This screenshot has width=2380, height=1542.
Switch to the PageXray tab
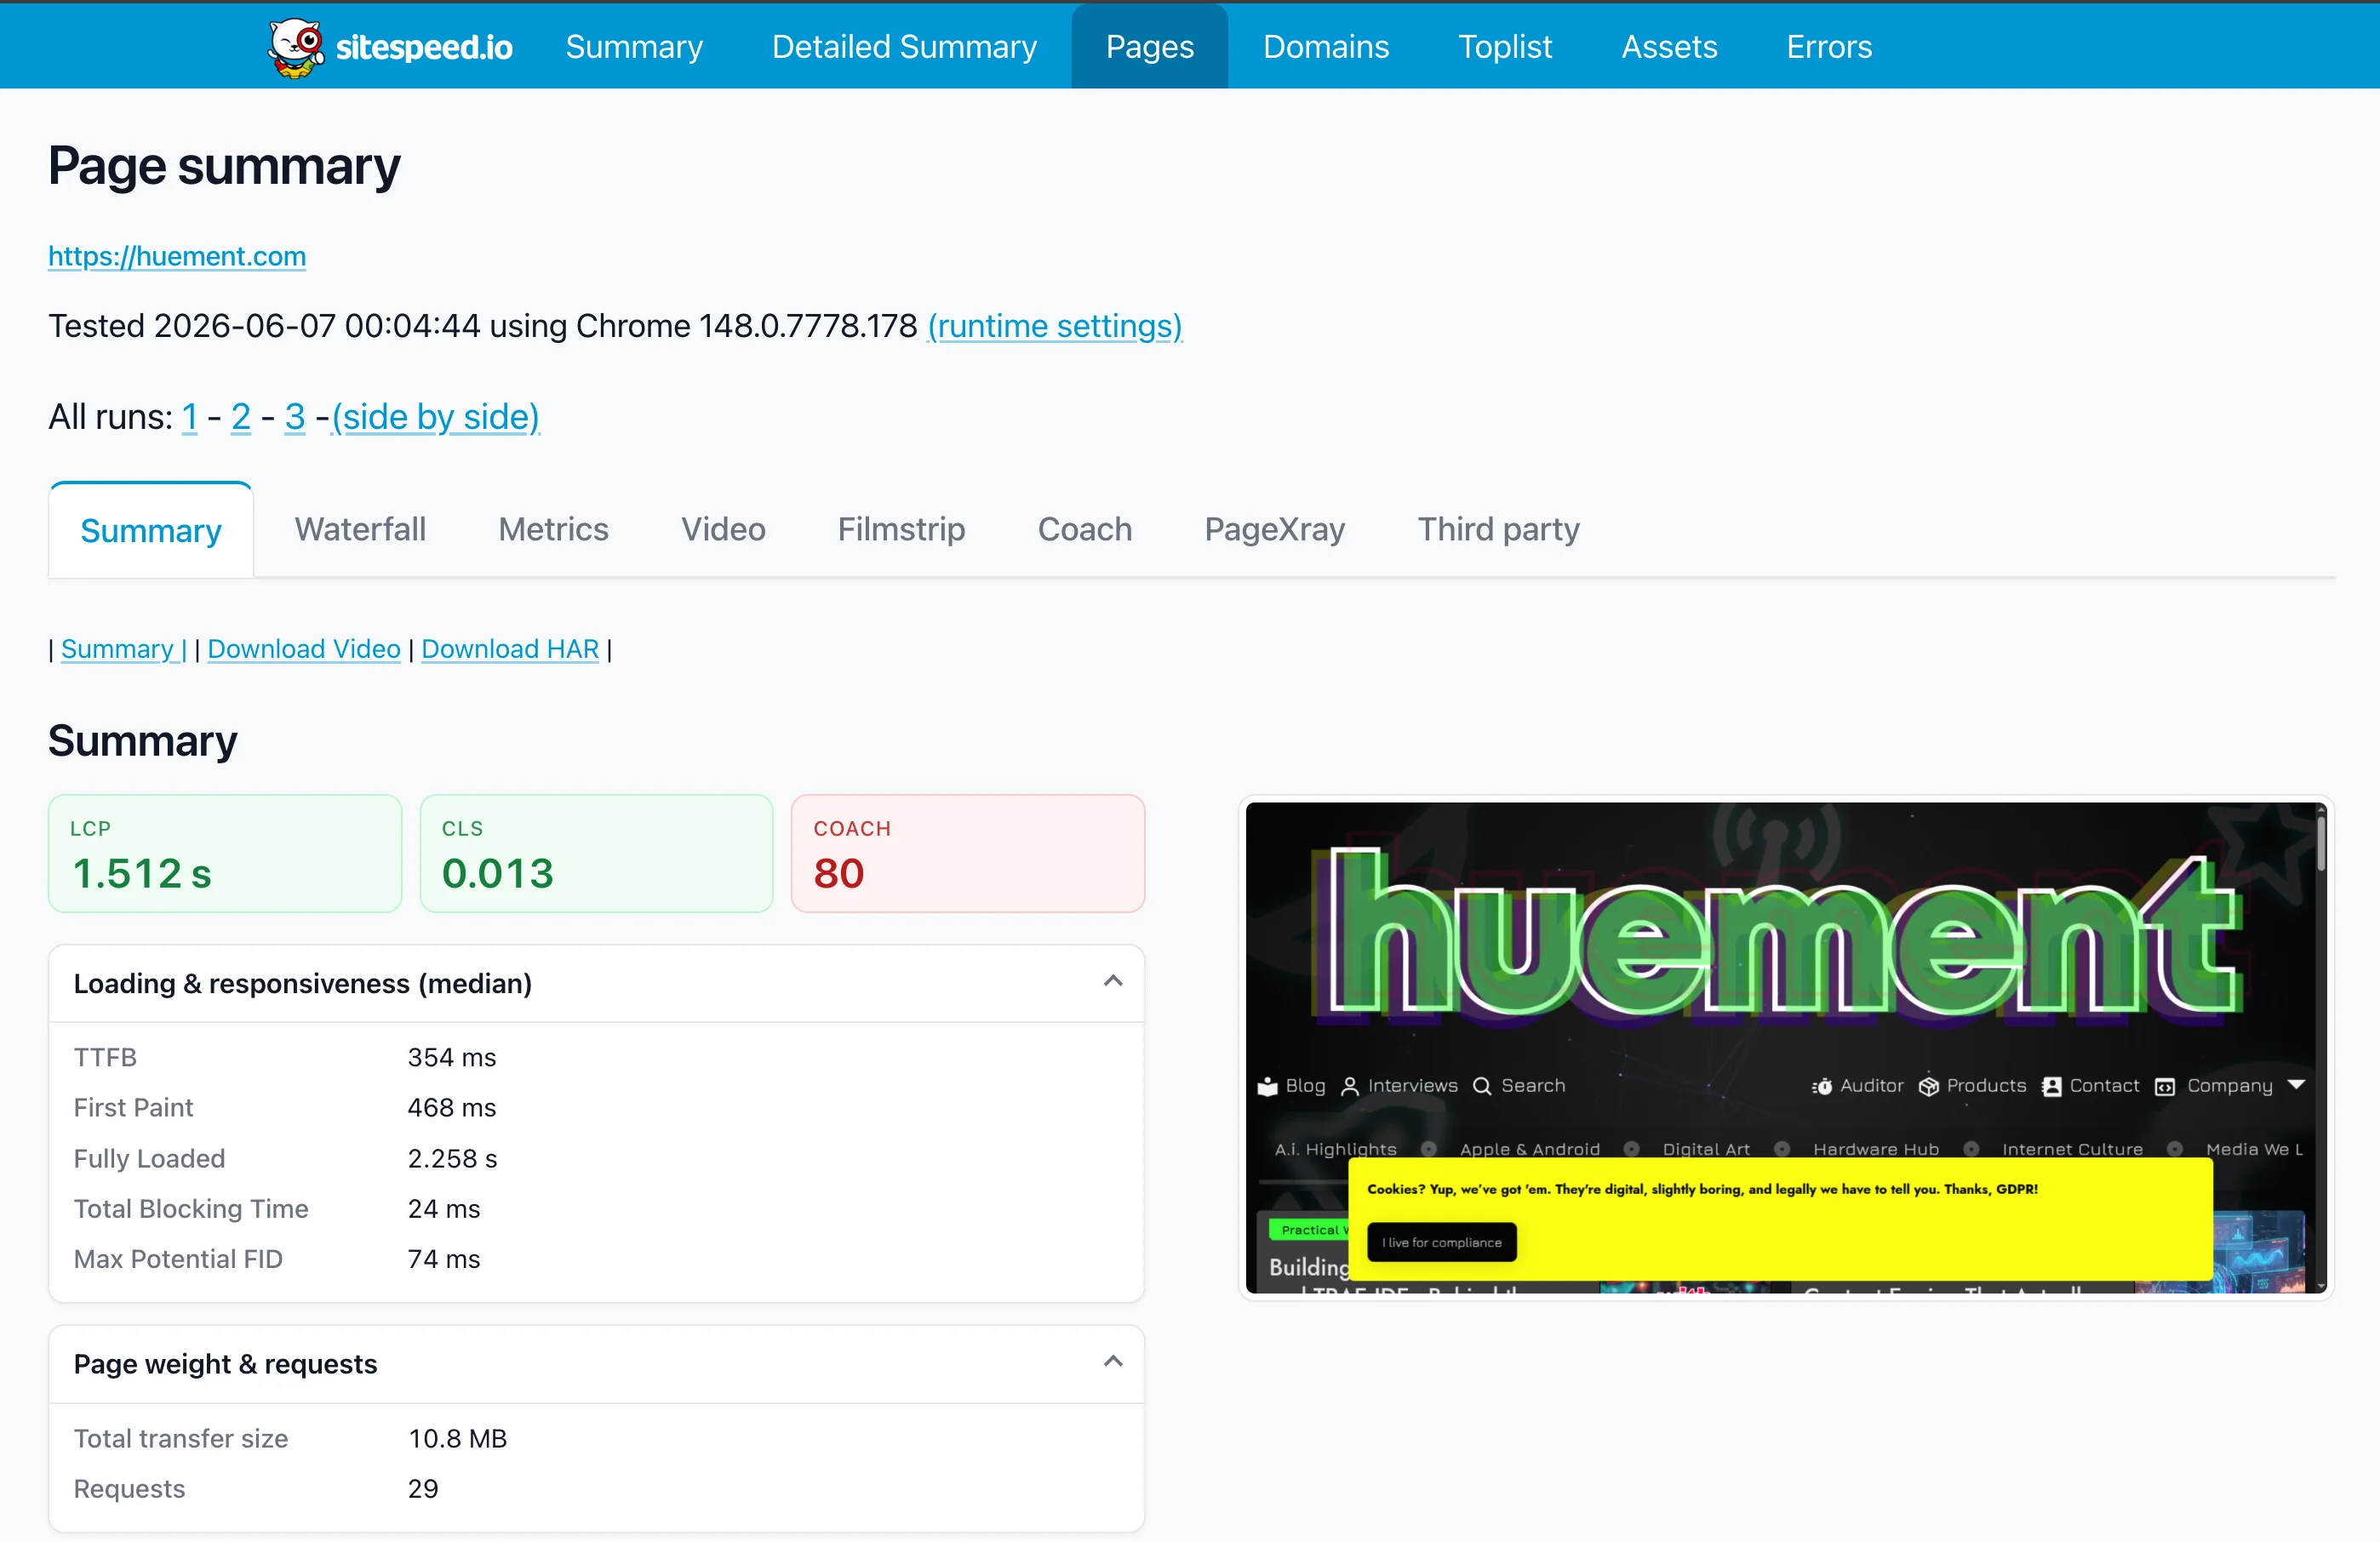click(x=1274, y=529)
